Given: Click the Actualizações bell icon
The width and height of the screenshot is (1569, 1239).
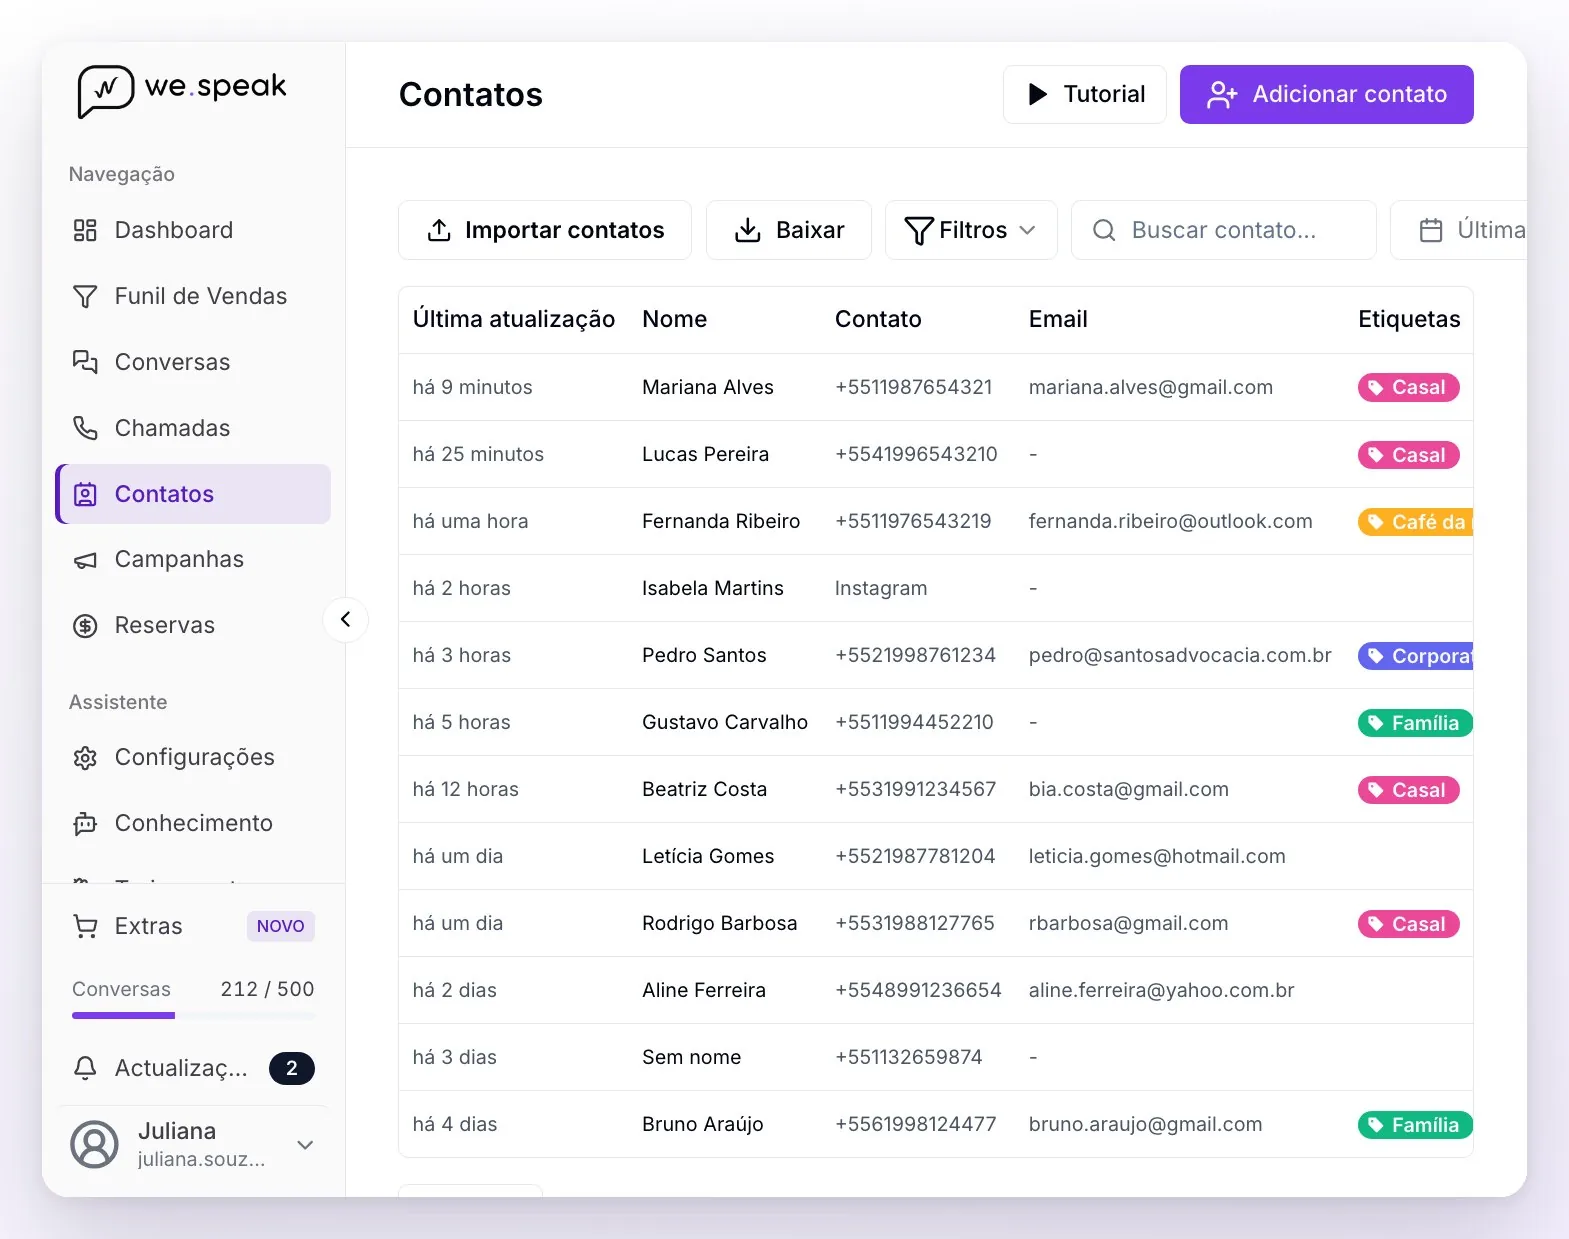Looking at the screenshot, I should 86,1068.
